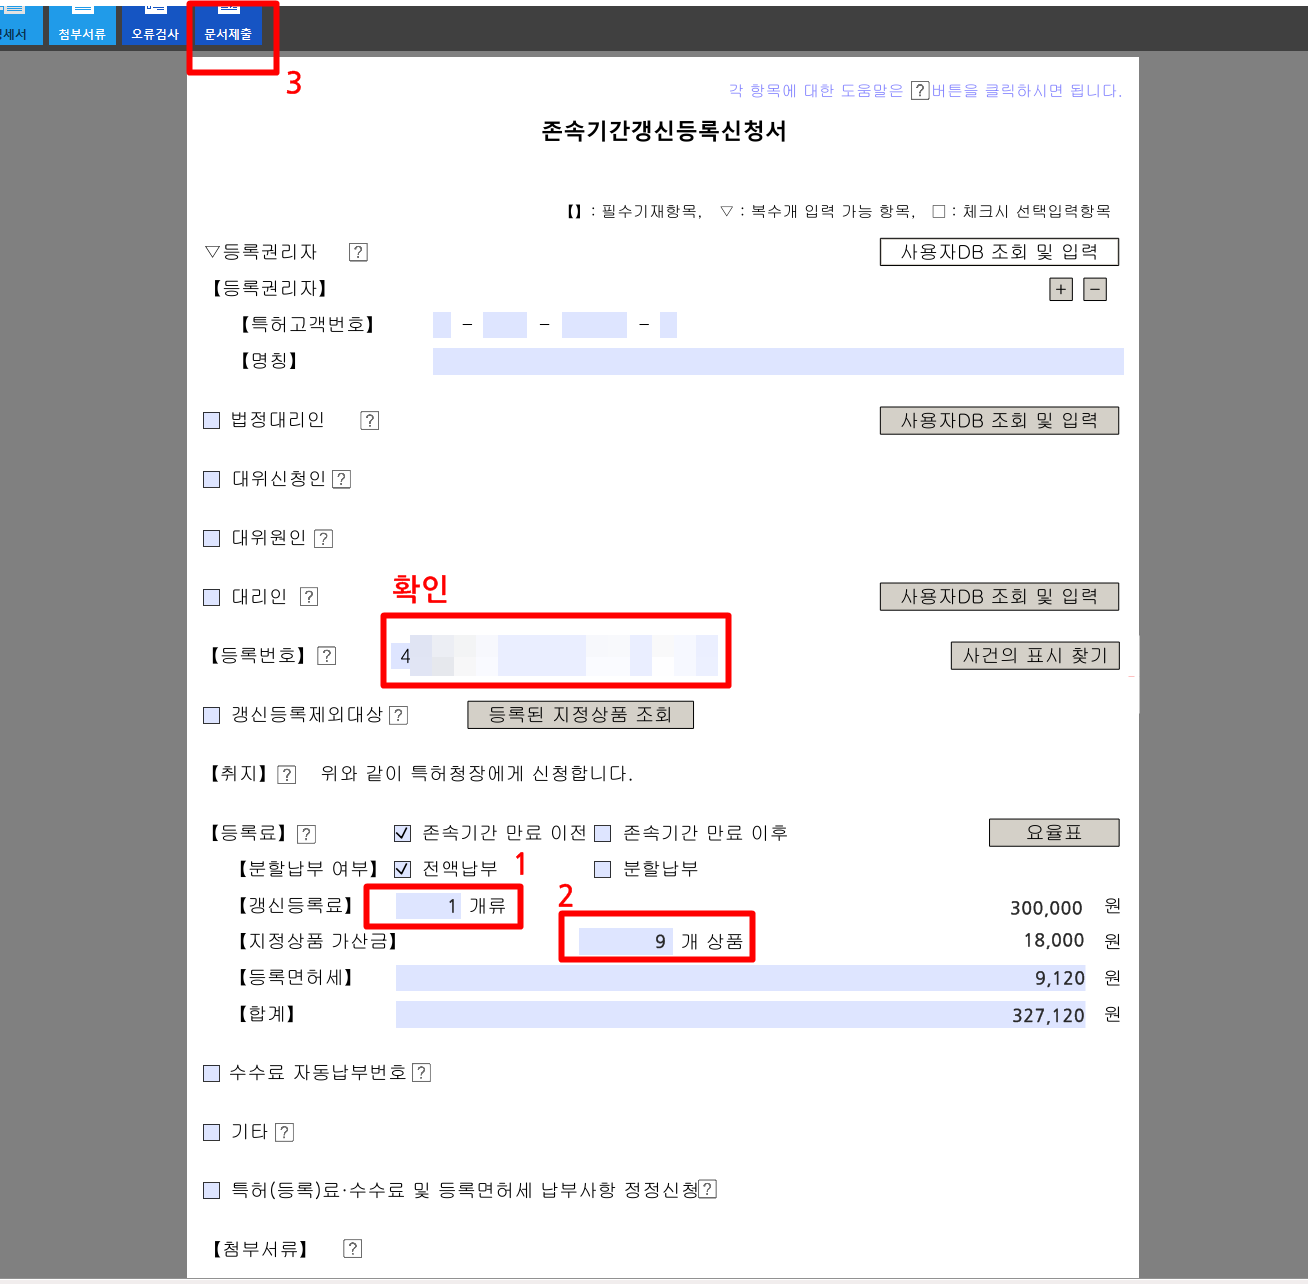Open help icon next to 등록번호
Screen dimensions: 1308x1284
point(327,656)
